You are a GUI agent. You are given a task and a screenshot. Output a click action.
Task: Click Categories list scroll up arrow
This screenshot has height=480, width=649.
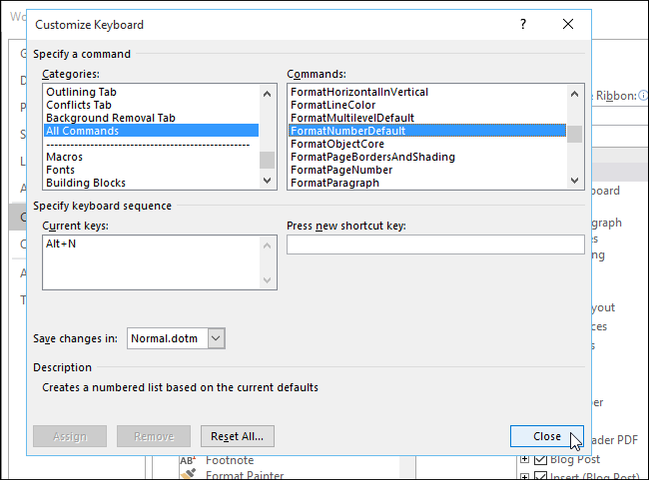click(267, 94)
